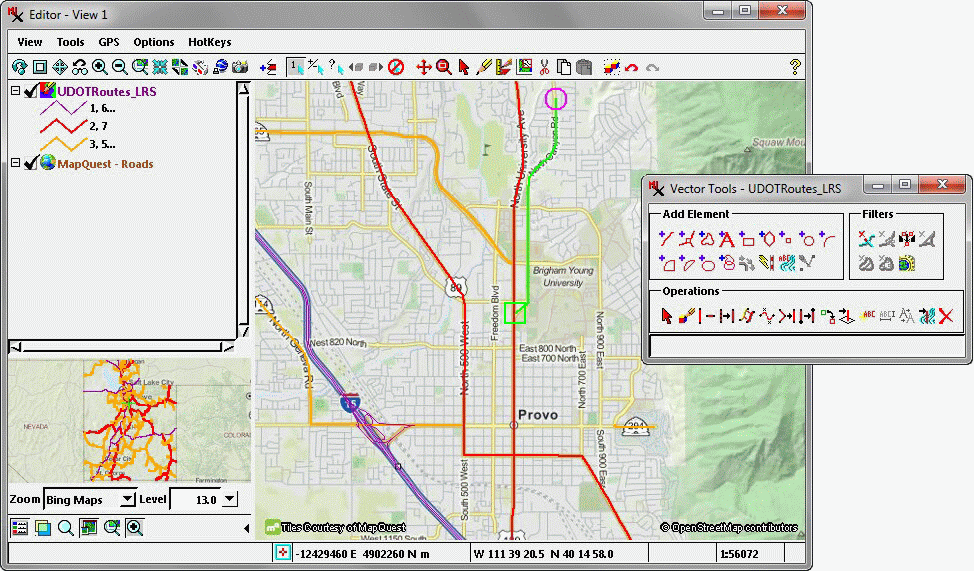The width and height of the screenshot is (974, 571).
Task: Click the globe icon in the Filters panel
Action: (x=906, y=263)
